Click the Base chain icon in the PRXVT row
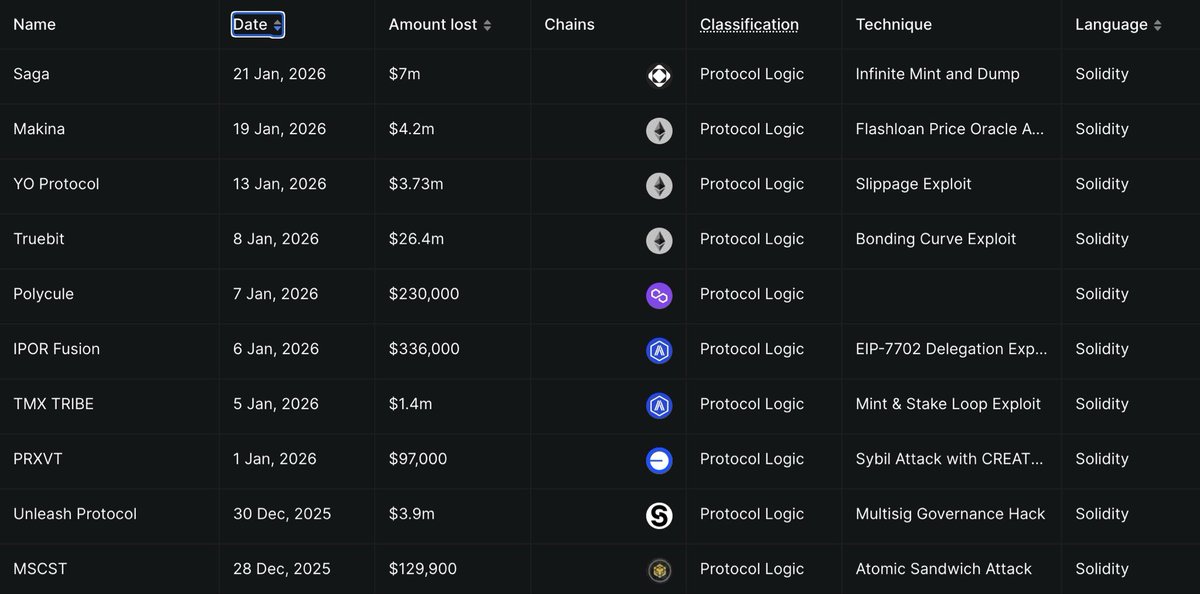The width and height of the screenshot is (1200, 594). pos(659,460)
